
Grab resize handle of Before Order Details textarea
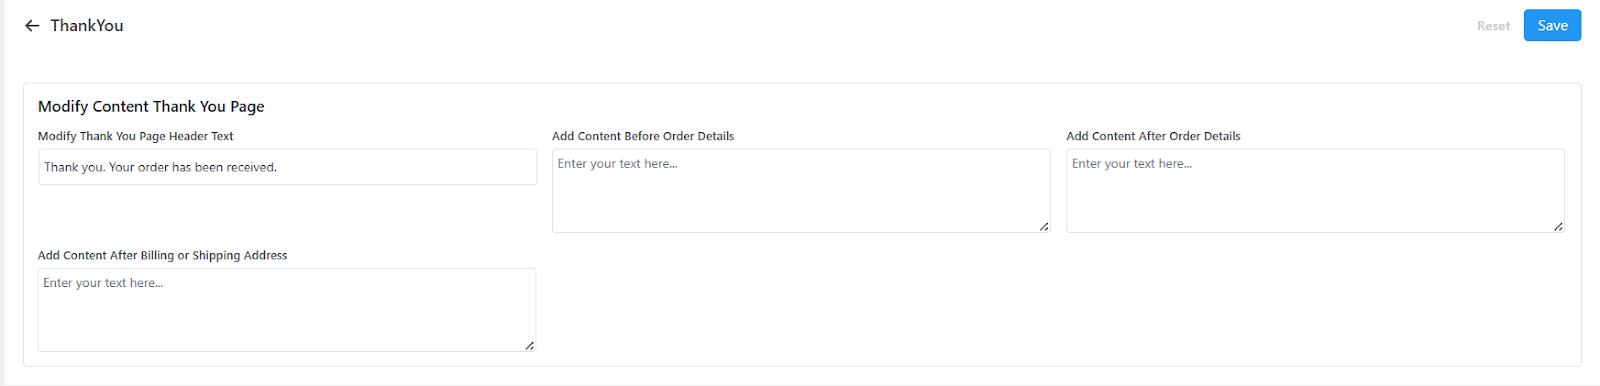pos(1044,227)
